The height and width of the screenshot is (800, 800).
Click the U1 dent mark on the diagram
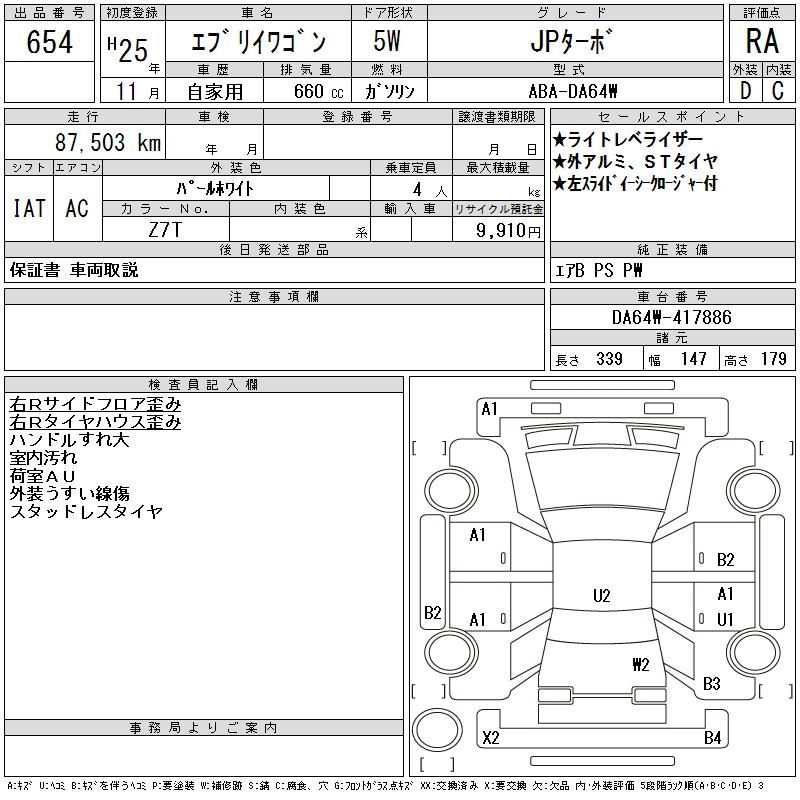point(725,619)
